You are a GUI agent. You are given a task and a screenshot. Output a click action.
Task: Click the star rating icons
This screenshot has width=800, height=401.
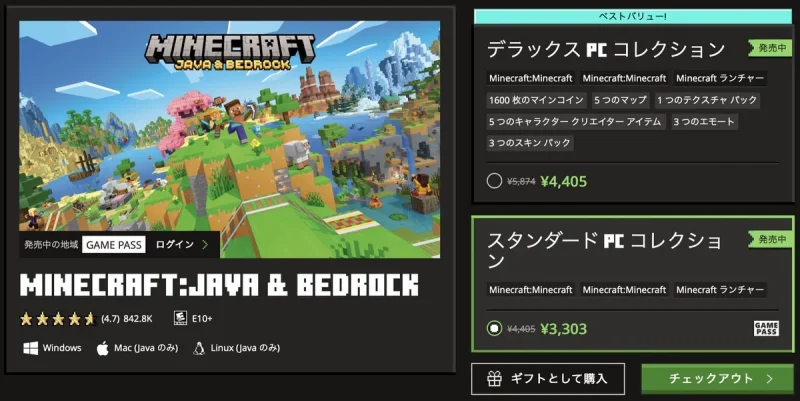pos(58,319)
